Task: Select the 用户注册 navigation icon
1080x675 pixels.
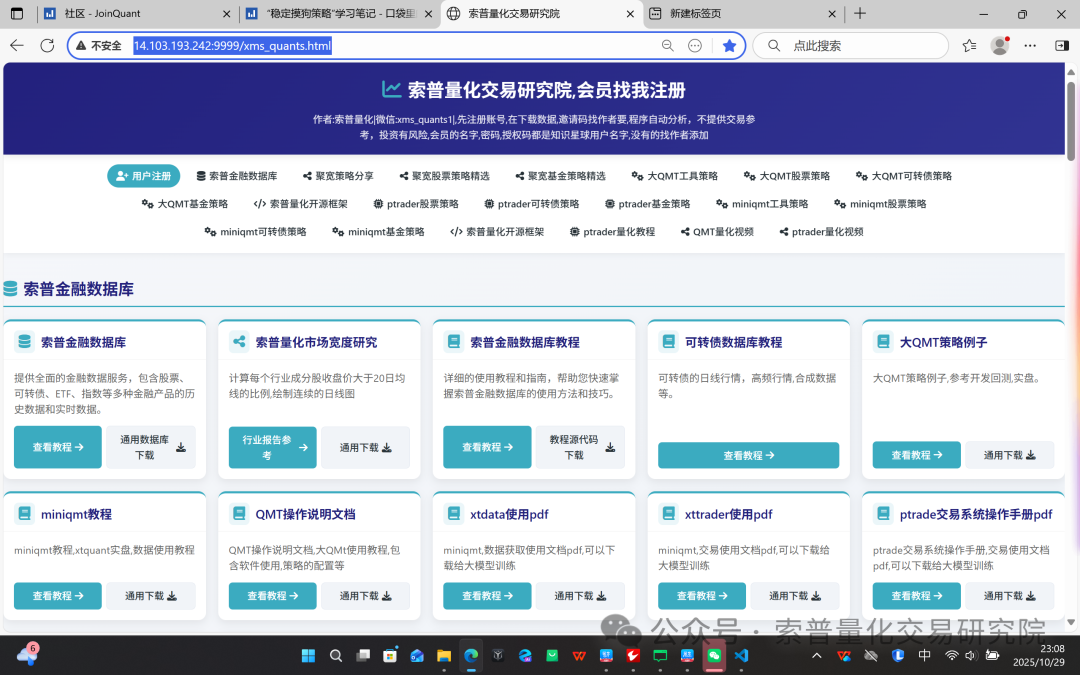Action: pyautogui.click(x=120, y=175)
